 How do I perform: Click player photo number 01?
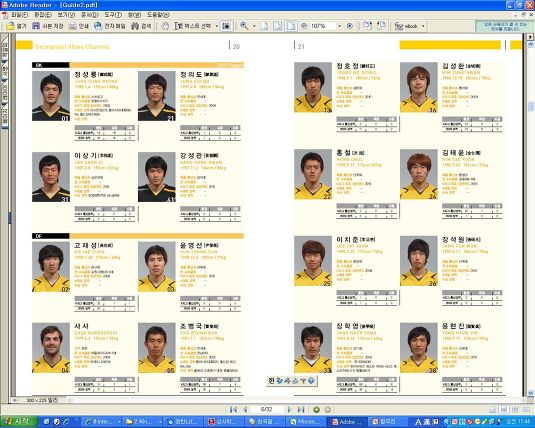[x=51, y=96]
